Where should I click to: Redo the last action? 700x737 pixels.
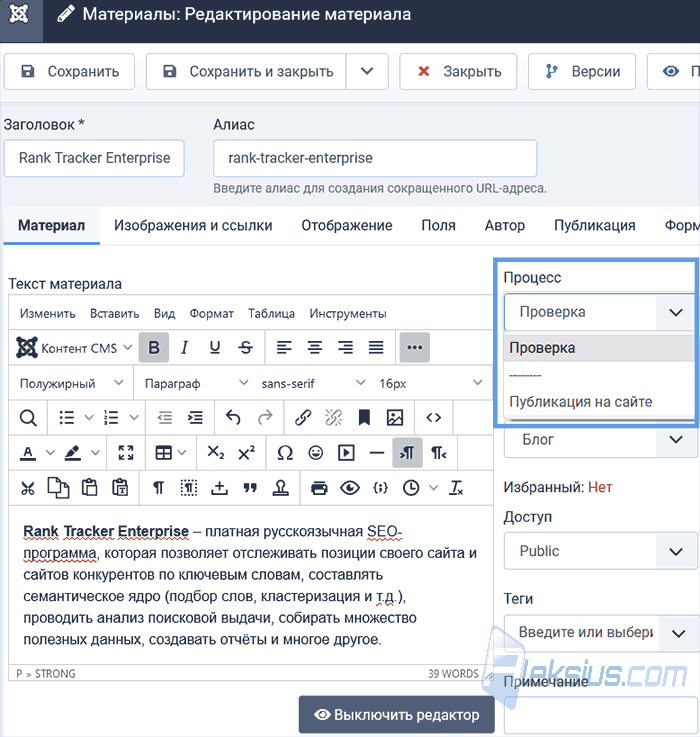pyautogui.click(x=265, y=417)
